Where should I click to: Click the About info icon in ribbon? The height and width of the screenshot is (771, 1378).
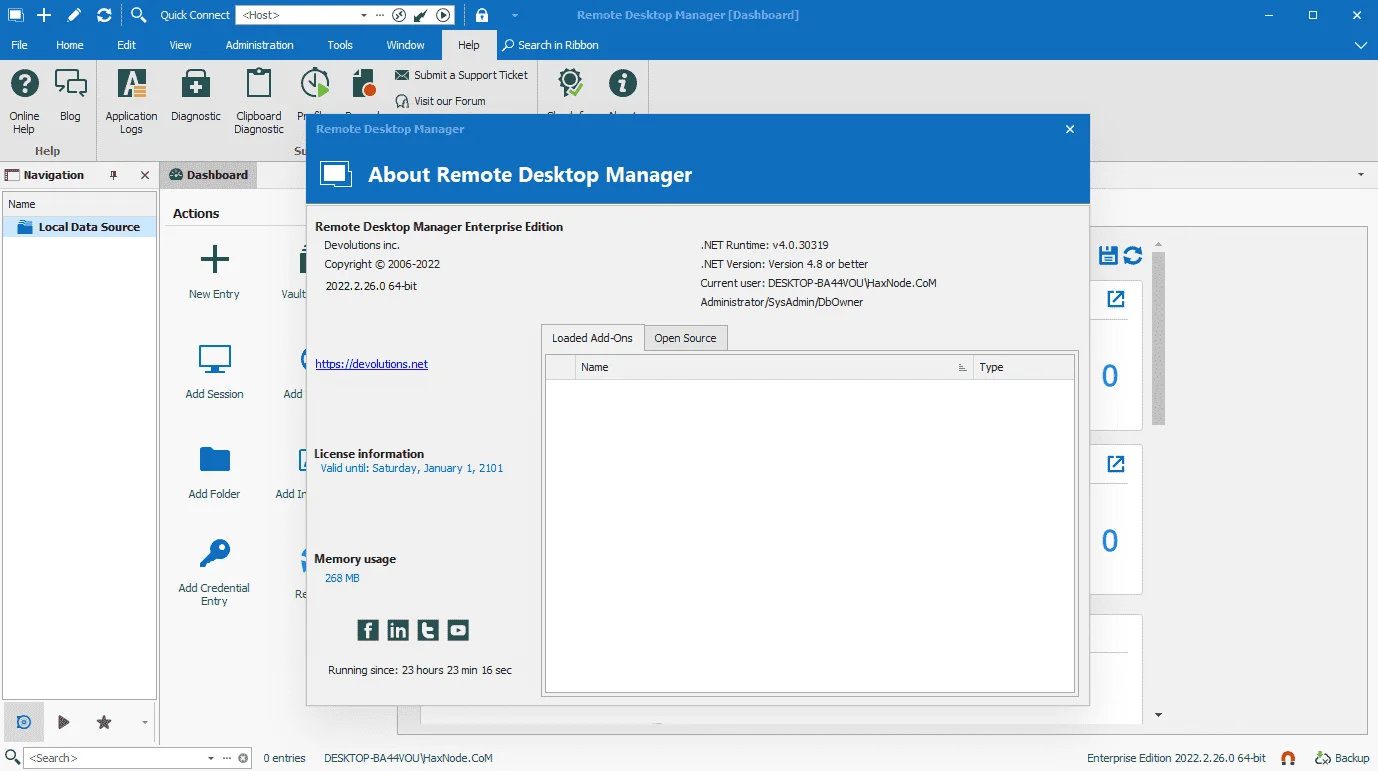click(623, 83)
